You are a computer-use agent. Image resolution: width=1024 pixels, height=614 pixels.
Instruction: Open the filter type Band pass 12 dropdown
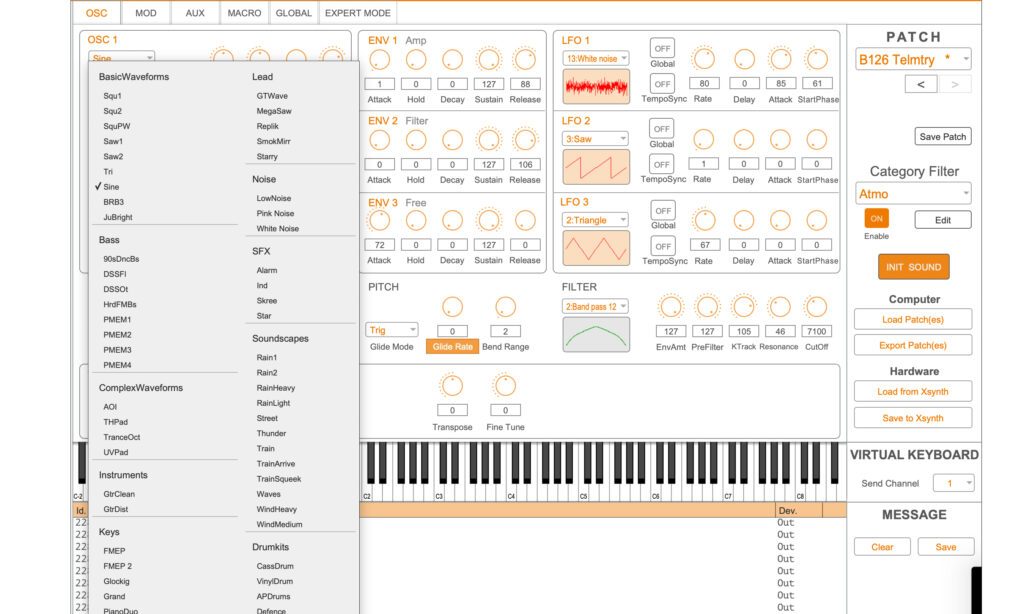595,306
